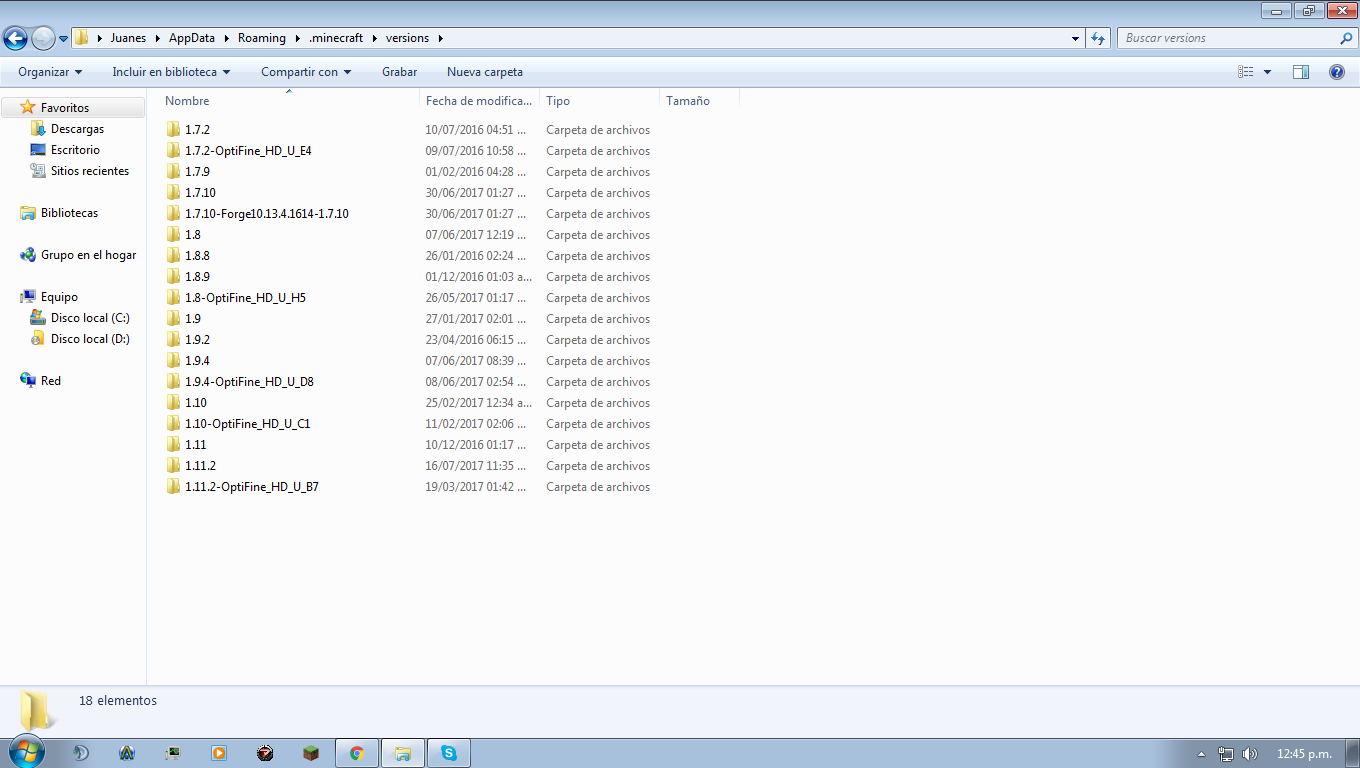The height and width of the screenshot is (768, 1360).
Task: Select the folder named 1.9
Action: click(193, 319)
